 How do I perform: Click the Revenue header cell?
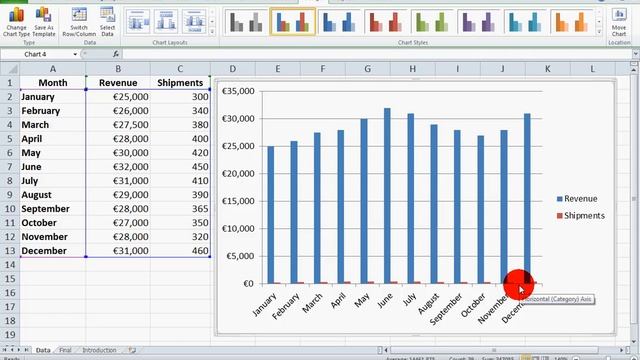(x=118, y=83)
